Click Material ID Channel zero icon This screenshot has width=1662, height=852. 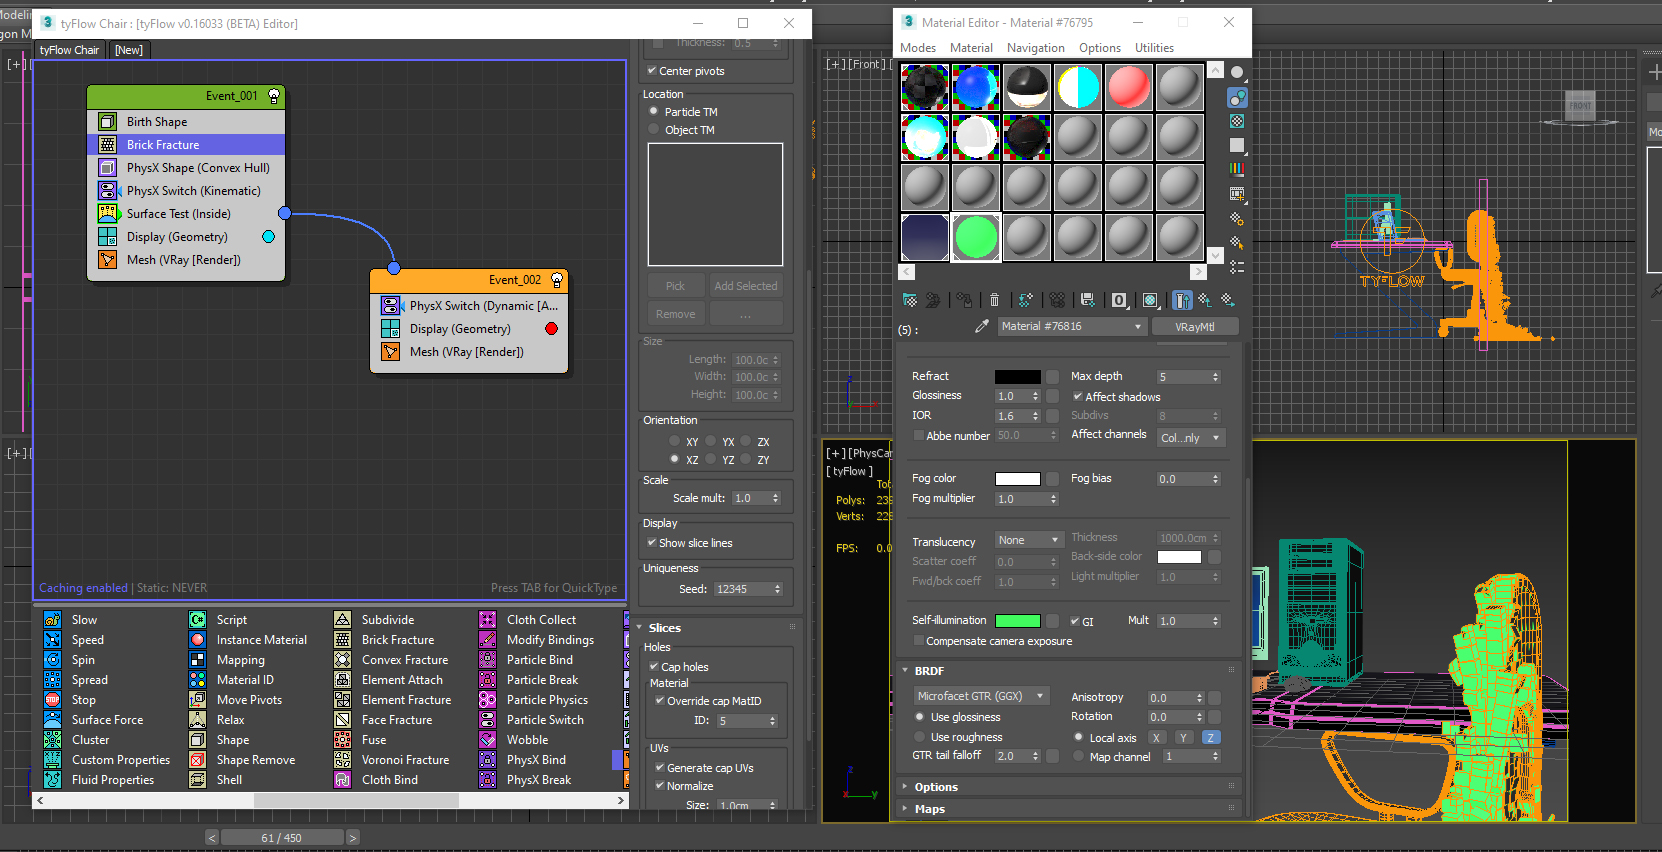click(1119, 300)
